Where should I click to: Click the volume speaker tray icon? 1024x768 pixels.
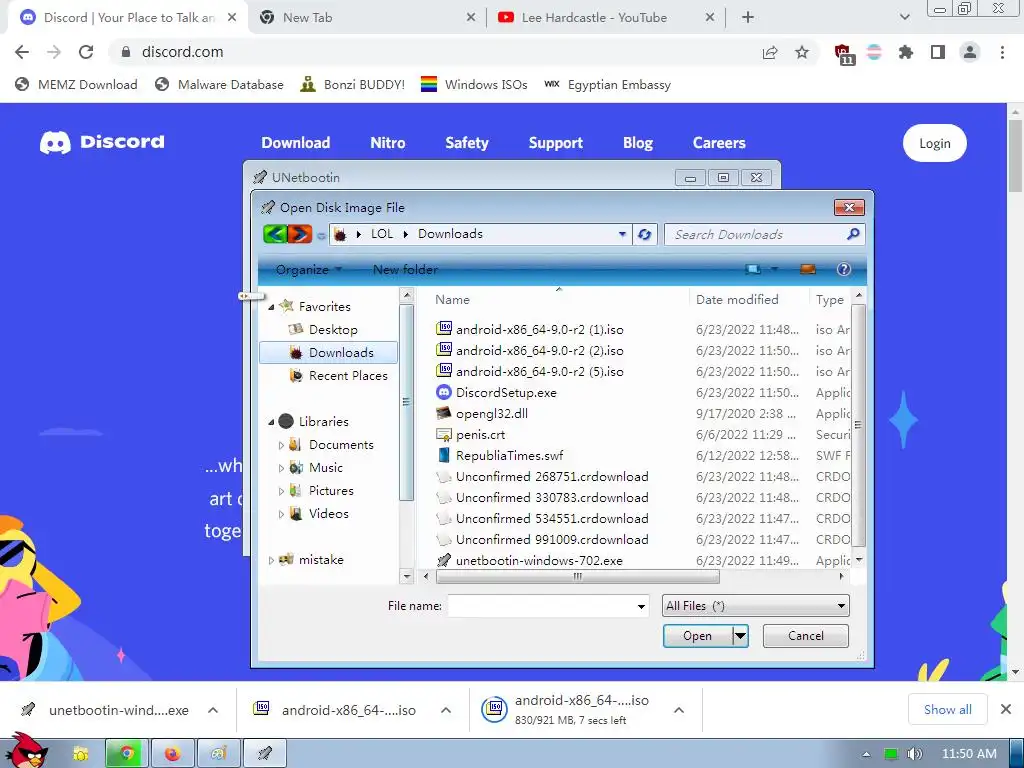[914, 754]
